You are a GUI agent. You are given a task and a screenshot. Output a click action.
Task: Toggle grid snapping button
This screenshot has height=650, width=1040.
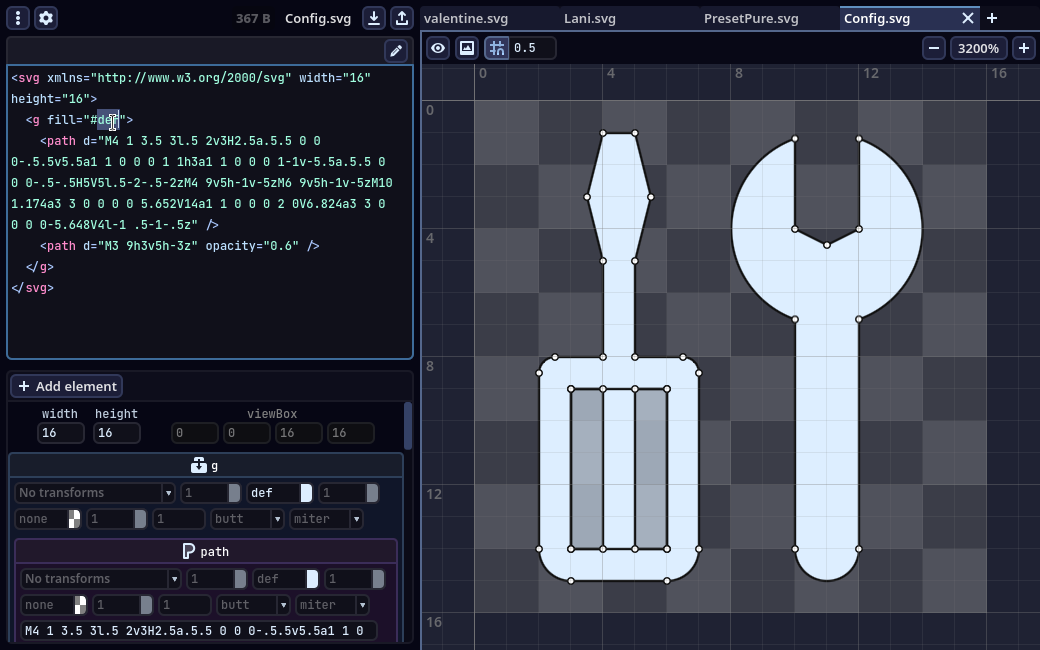click(x=497, y=48)
